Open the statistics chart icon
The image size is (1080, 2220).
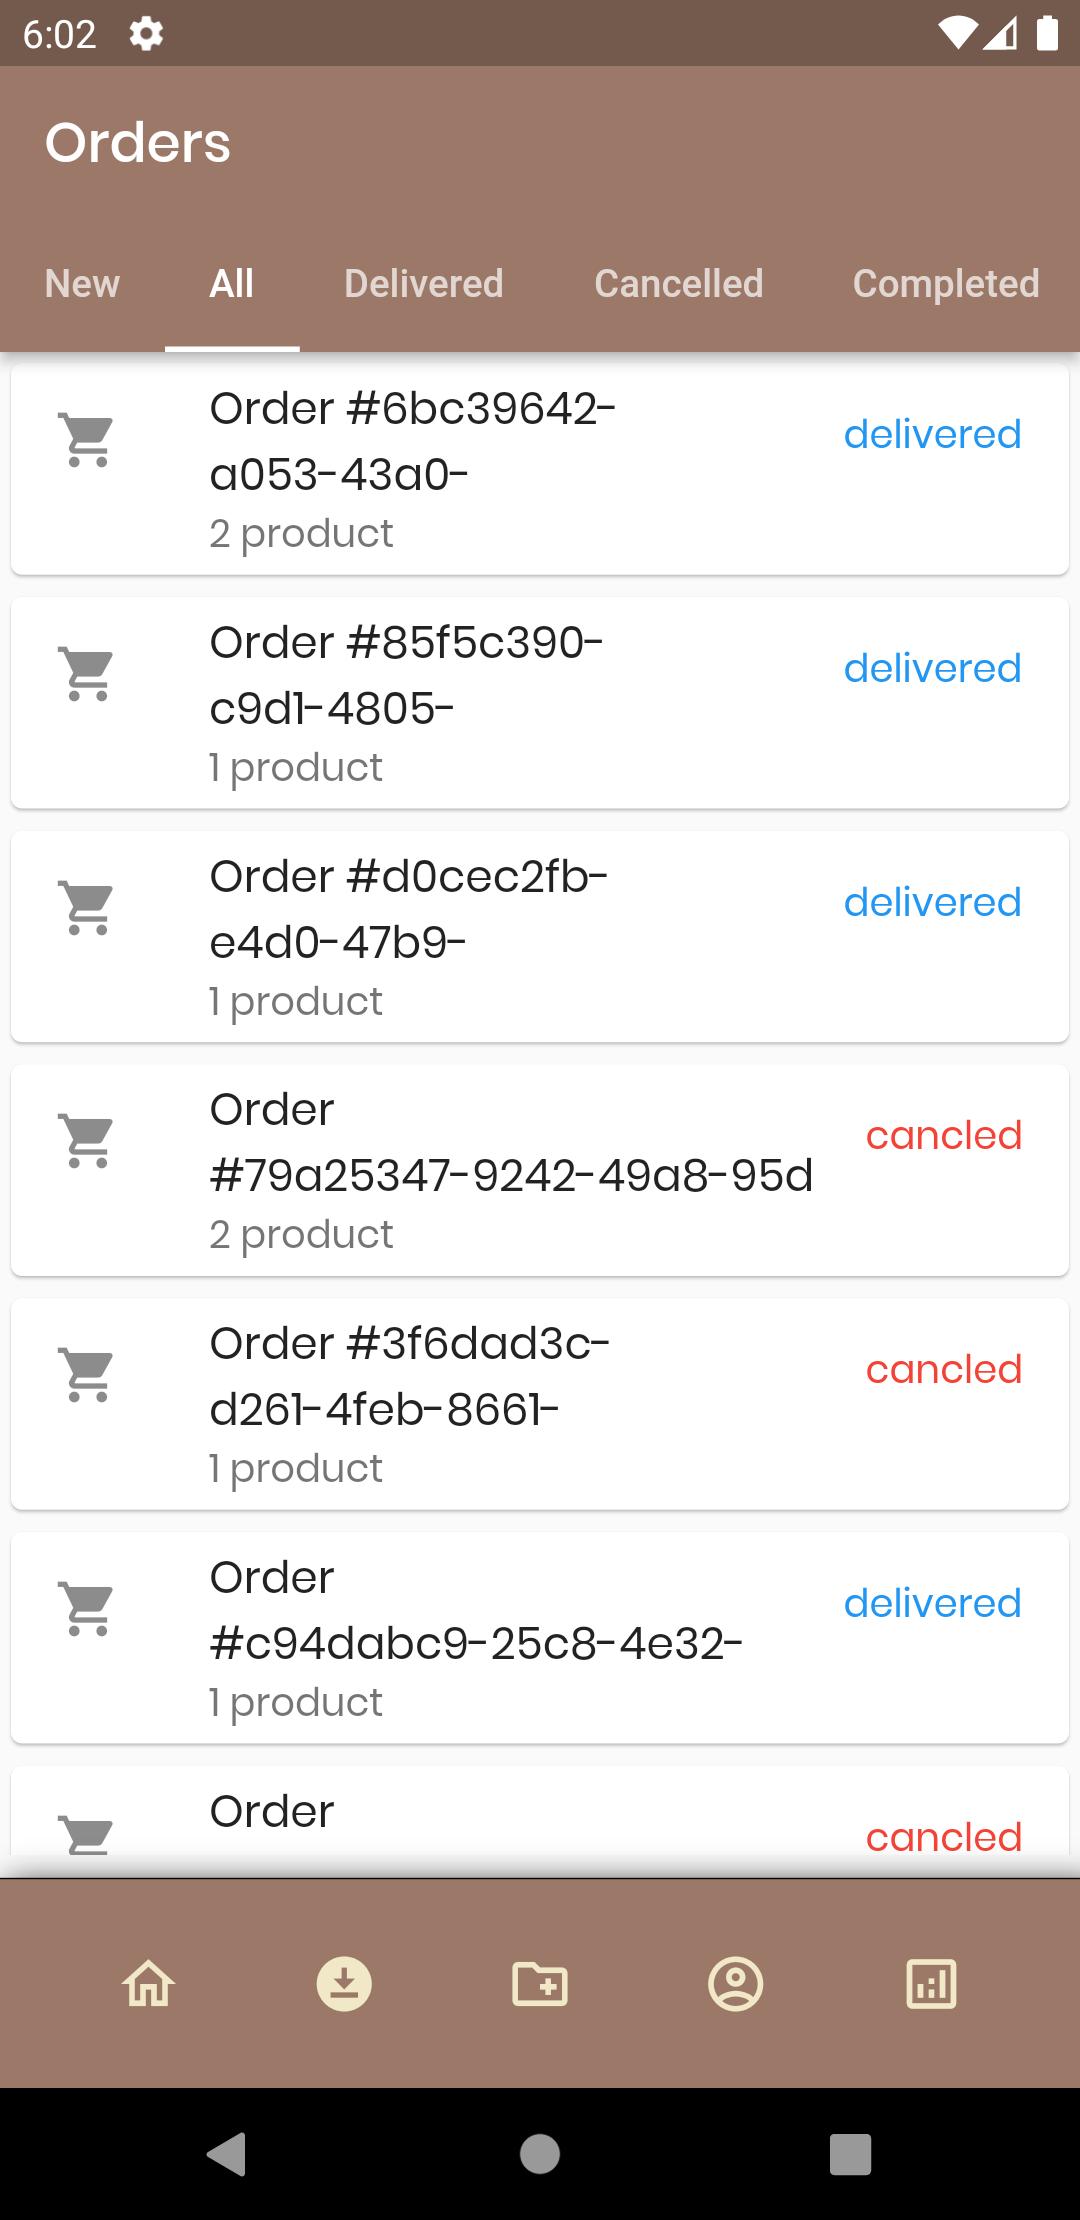point(931,1984)
